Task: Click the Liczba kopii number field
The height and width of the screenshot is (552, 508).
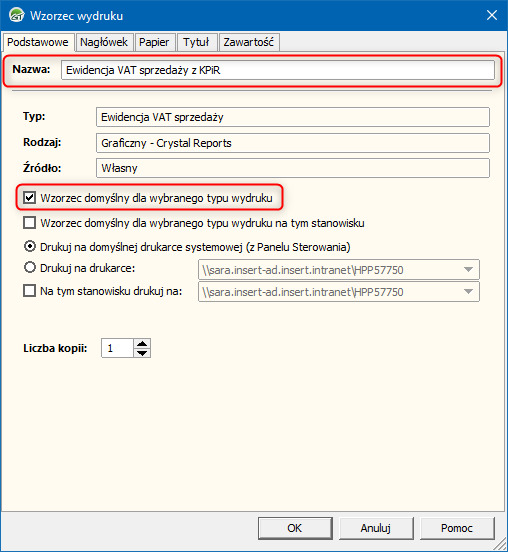Action: (x=117, y=348)
